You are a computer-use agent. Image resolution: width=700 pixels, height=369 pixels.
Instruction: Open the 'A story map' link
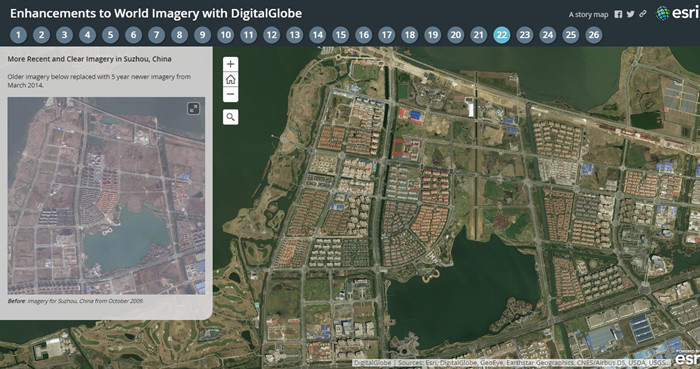pyautogui.click(x=588, y=15)
